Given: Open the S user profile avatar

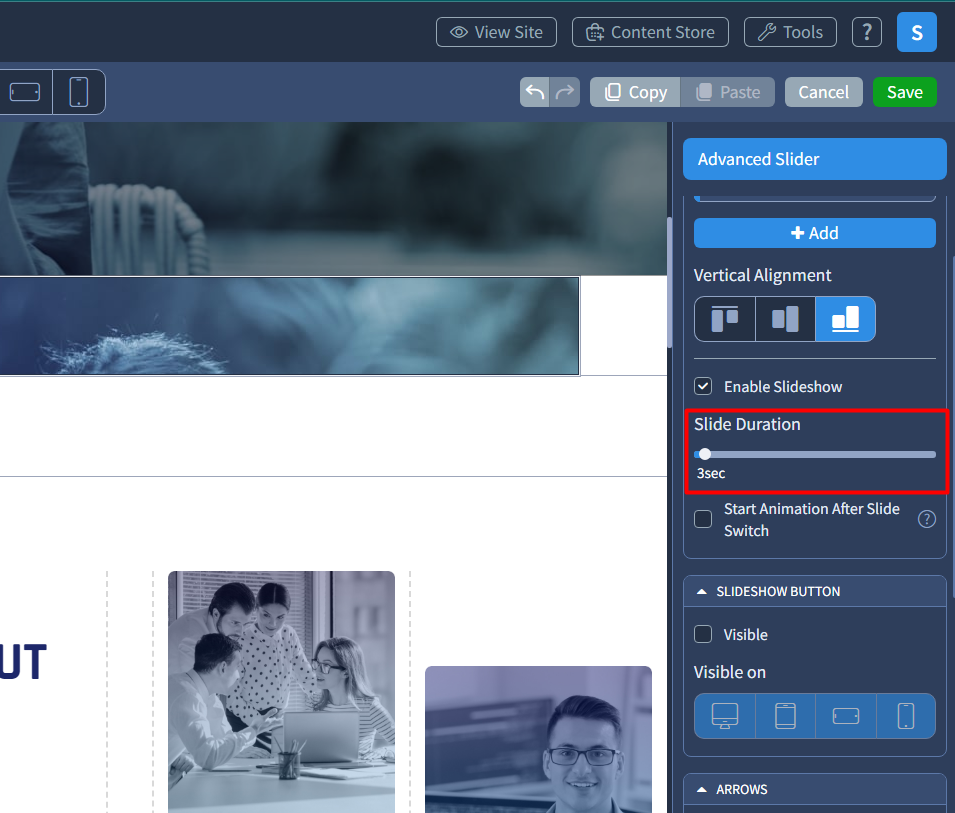Looking at the screenshot, I should [917, 32].
